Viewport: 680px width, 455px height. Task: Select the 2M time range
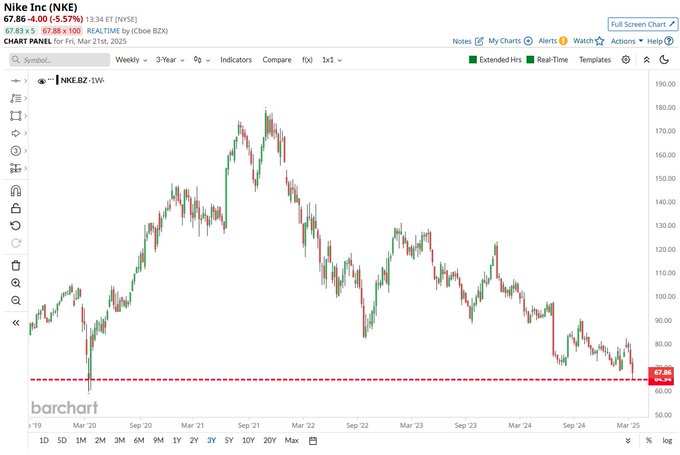pyautogui.click(x=100, y=441)
